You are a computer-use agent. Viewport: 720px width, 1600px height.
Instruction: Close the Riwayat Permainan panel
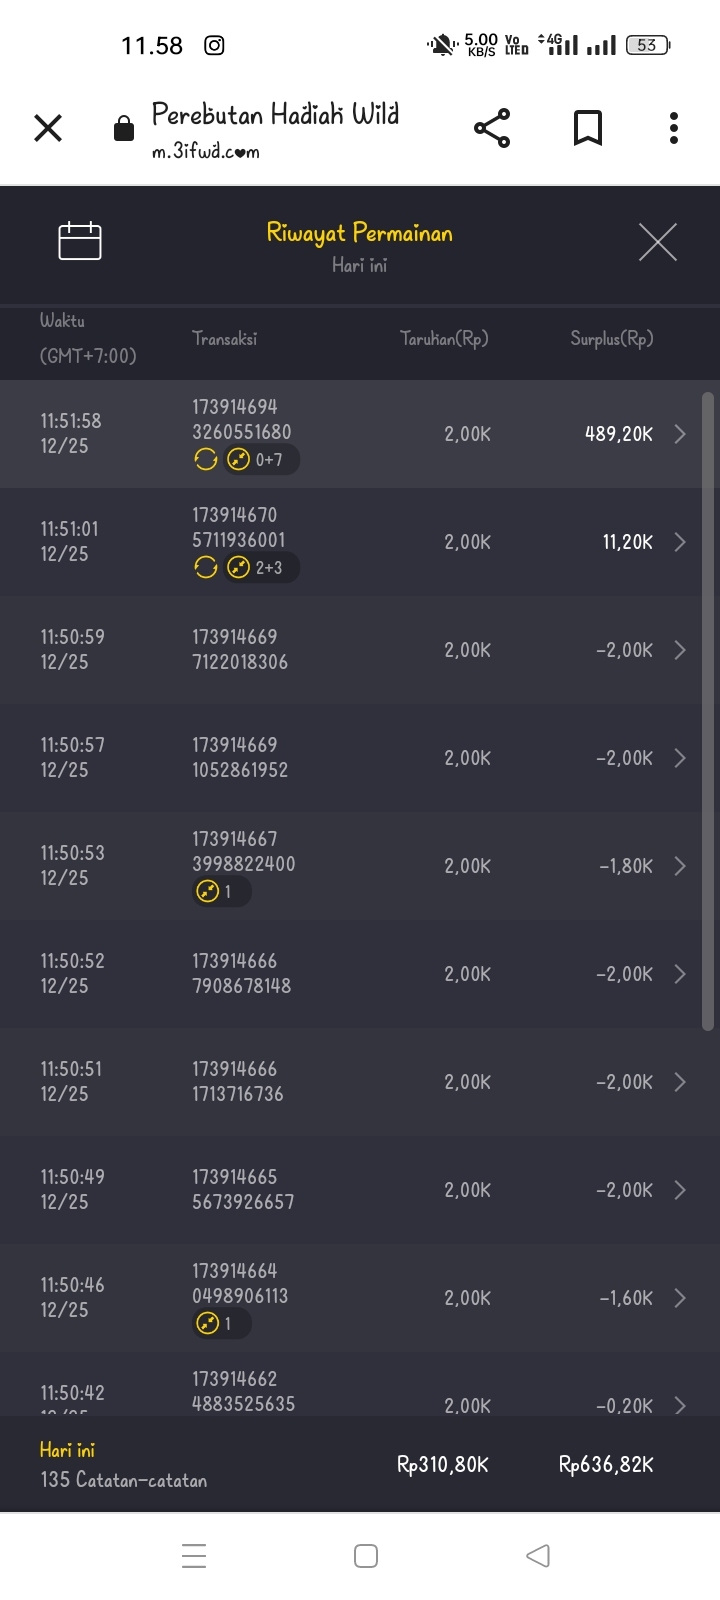657,242
